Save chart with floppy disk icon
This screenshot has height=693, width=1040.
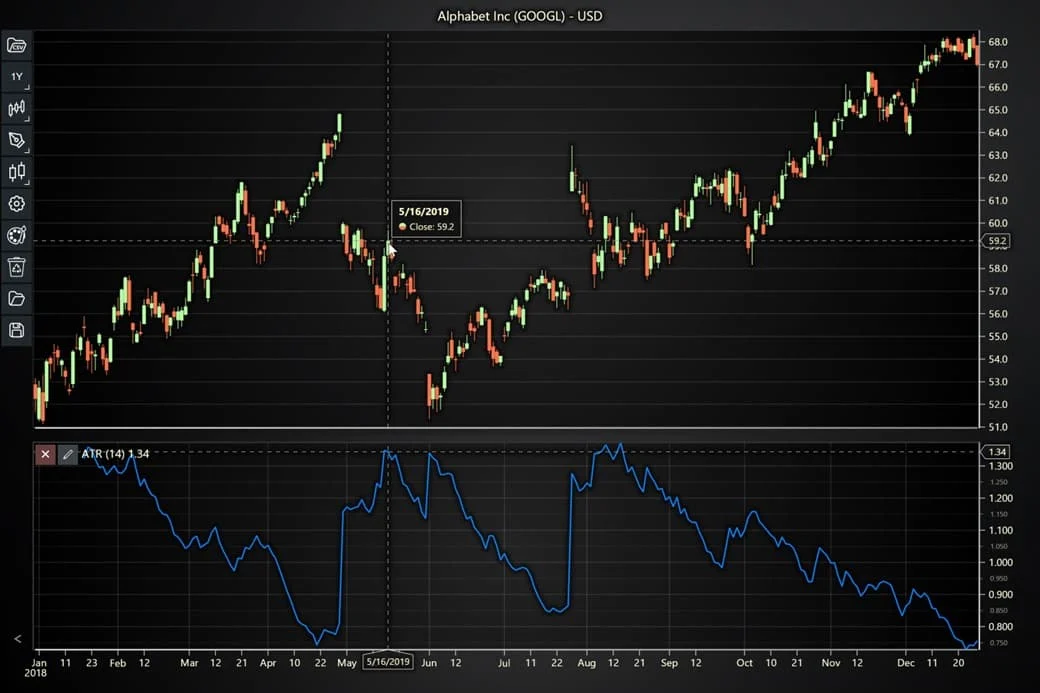coord(16,330)
